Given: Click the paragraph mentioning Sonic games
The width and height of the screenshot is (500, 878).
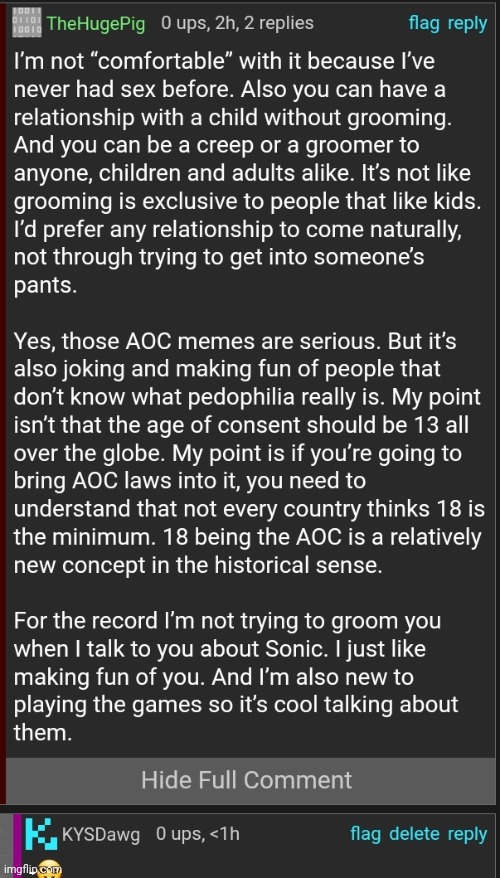Looking at the screenshot, I should point(235,677).
